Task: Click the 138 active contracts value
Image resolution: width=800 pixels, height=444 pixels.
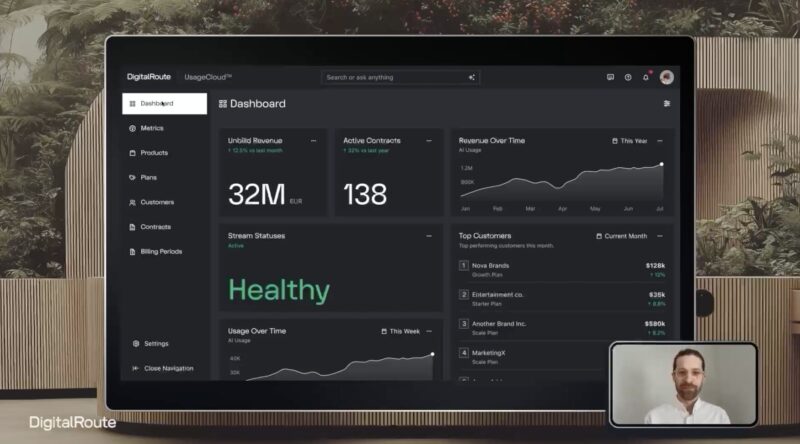Action: pos(365,194)
